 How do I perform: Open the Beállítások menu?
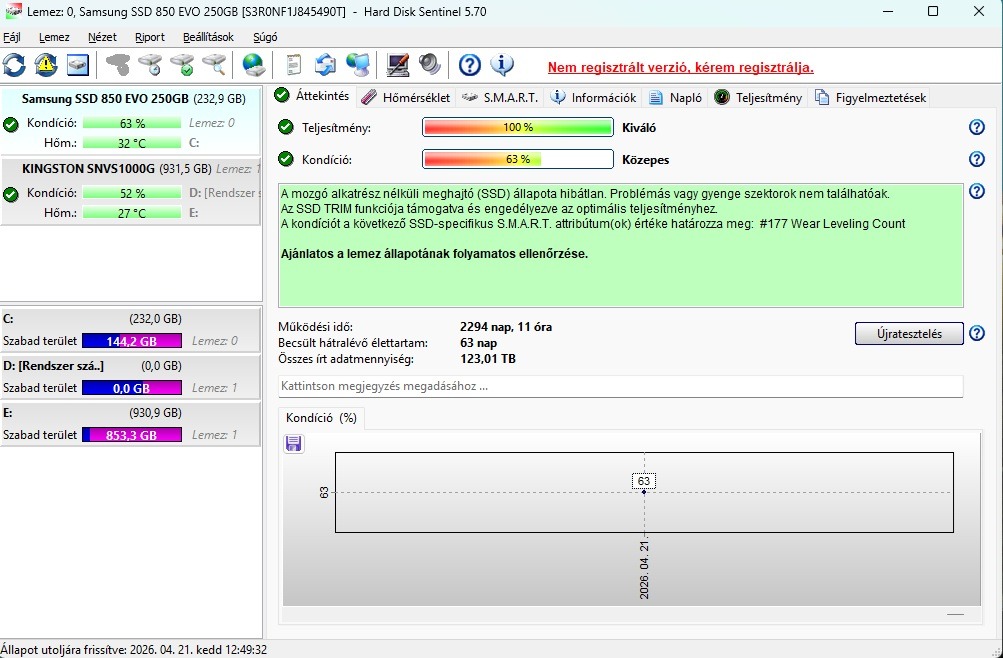(209, 37)
